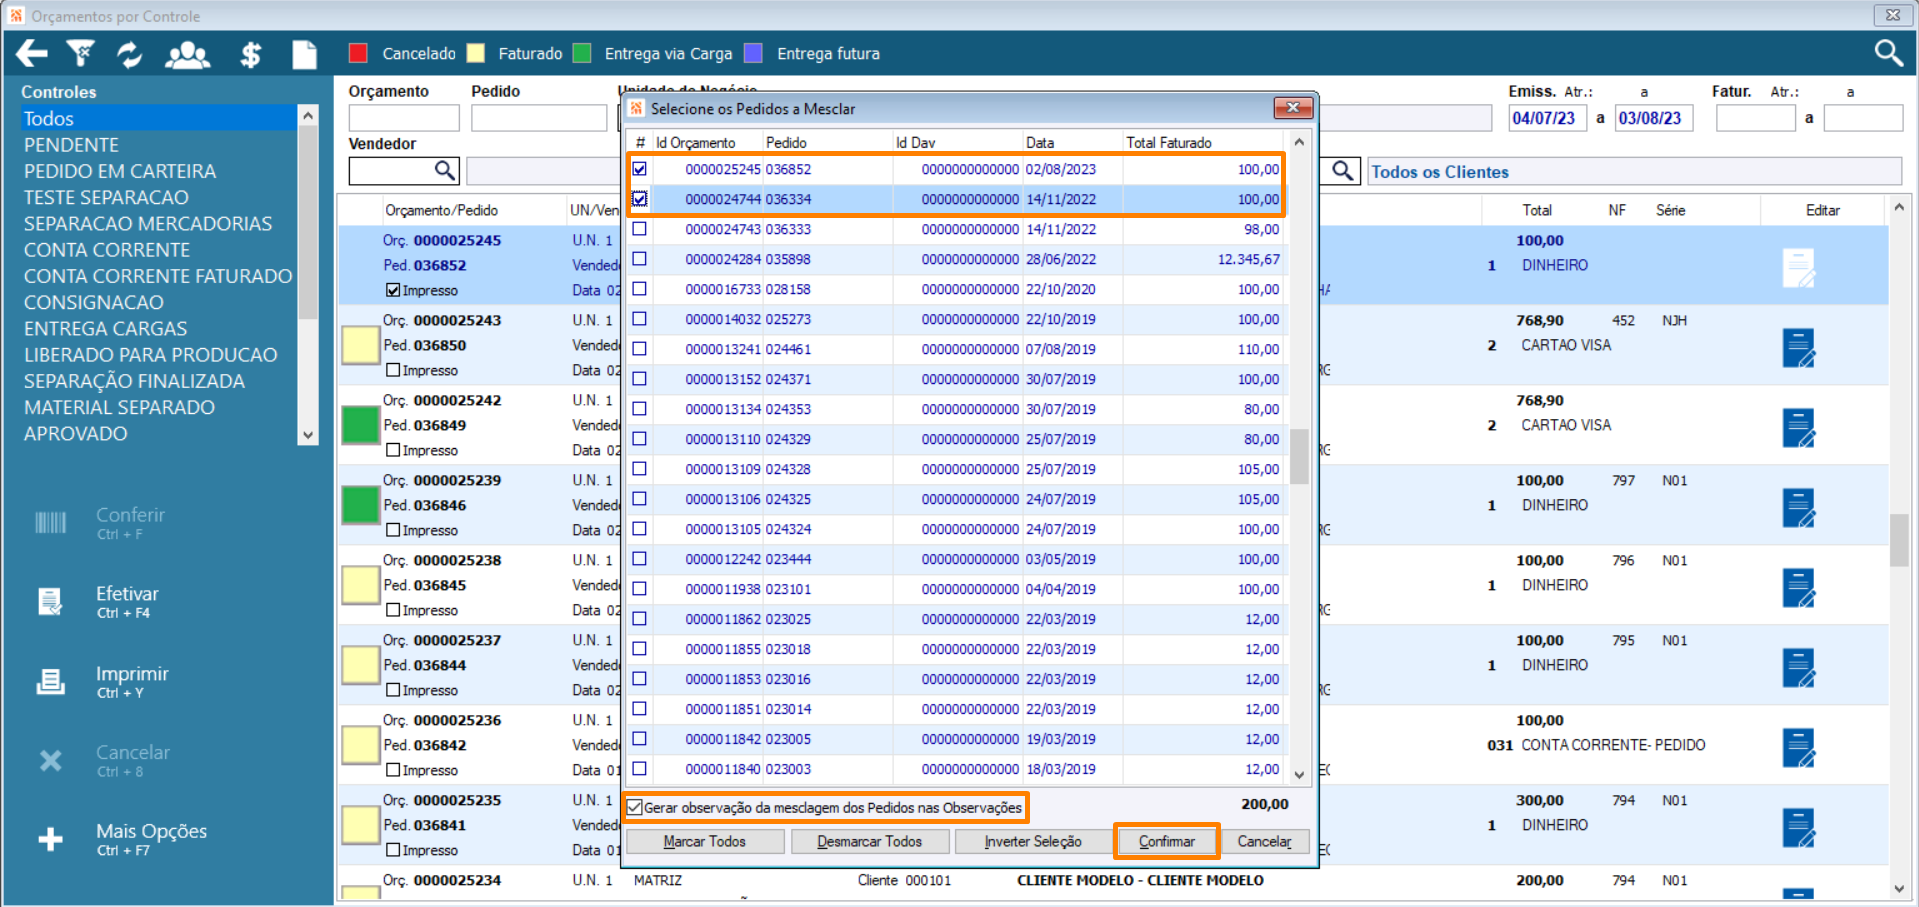Open the search magnifier at top right

(x=1888, y=53)
